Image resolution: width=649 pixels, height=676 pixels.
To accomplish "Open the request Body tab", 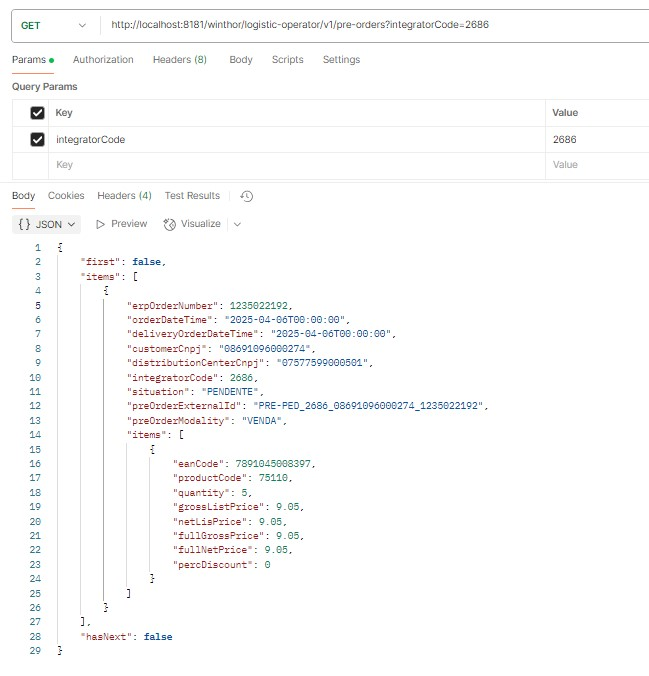I will pos(240,60).
